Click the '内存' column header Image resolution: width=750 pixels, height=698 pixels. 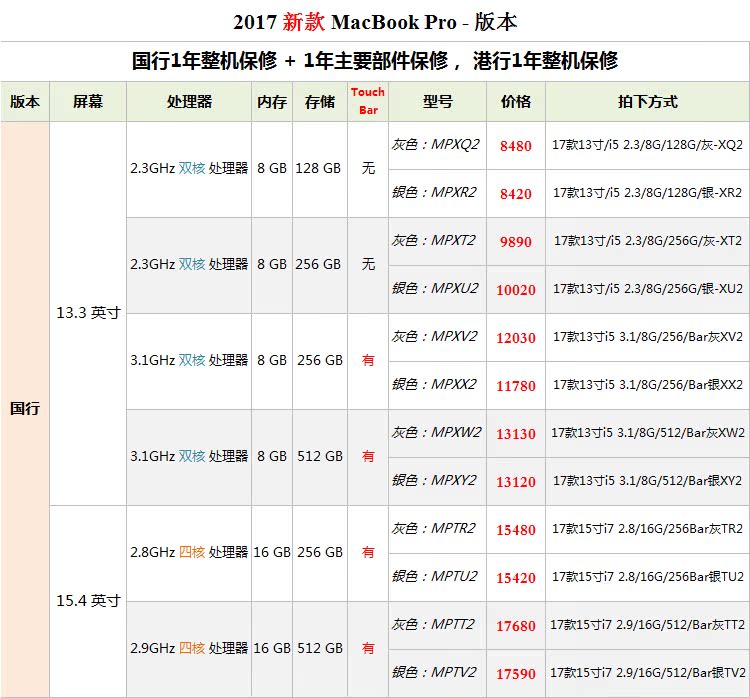click(272, 101)
